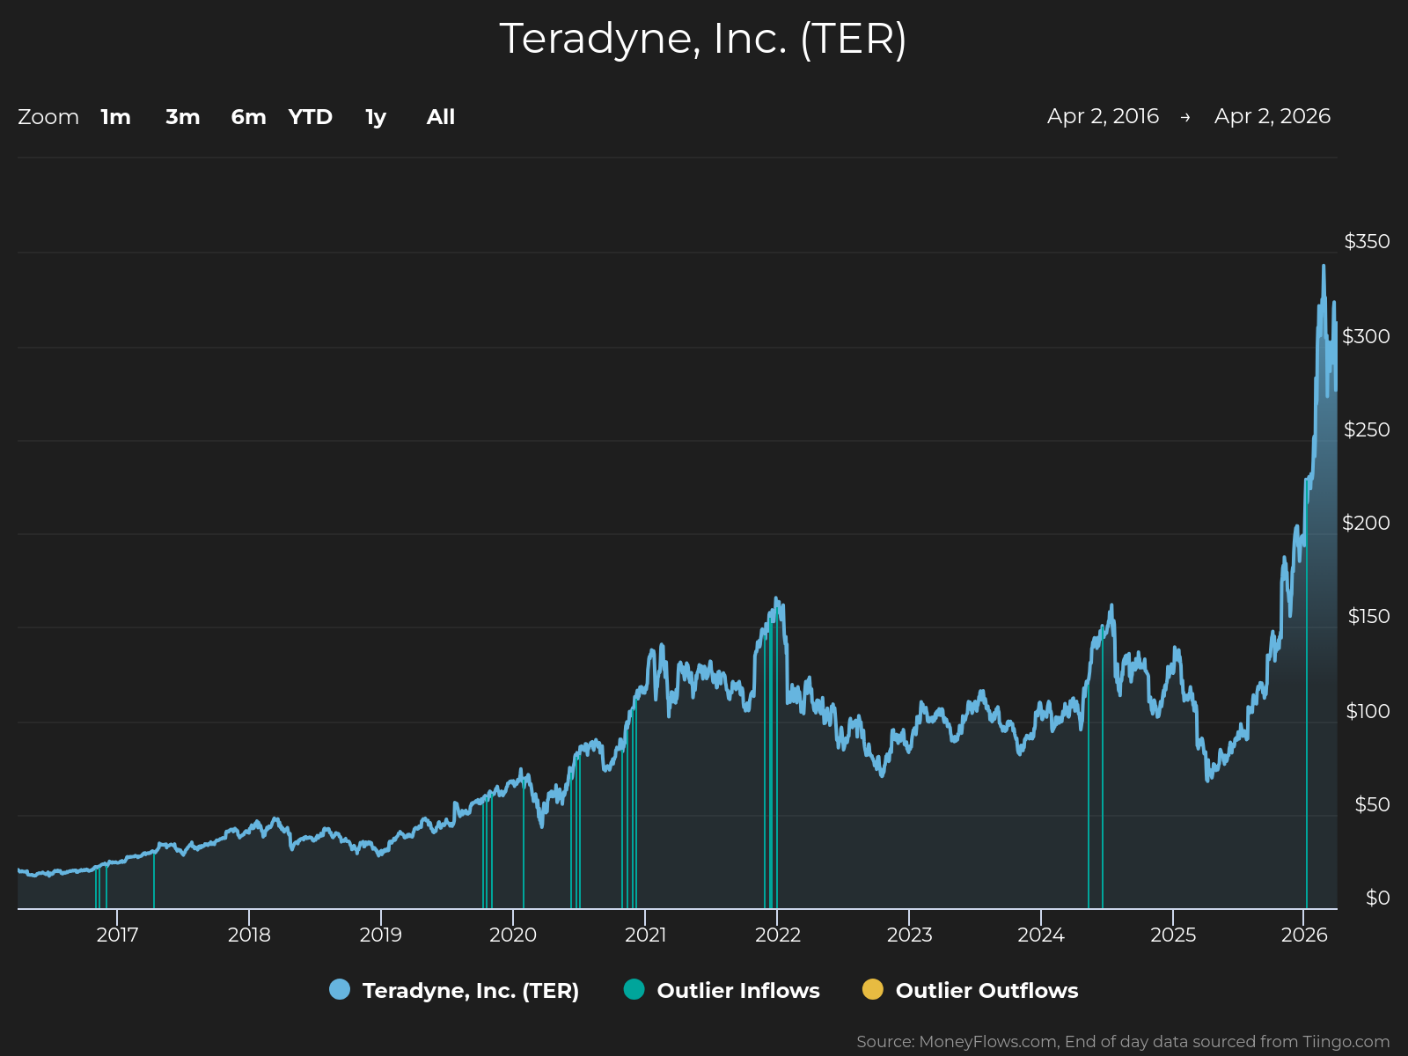Click the yellow Outlier Outflows dot
The height and width of the screenshot is (1056, 1408).
tap(873, 990)
